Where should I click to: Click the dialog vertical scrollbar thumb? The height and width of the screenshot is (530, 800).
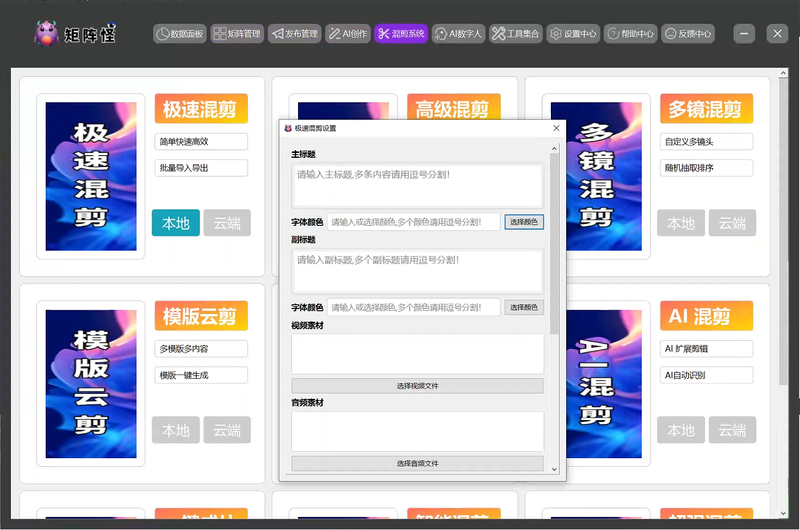coord(554,244)
